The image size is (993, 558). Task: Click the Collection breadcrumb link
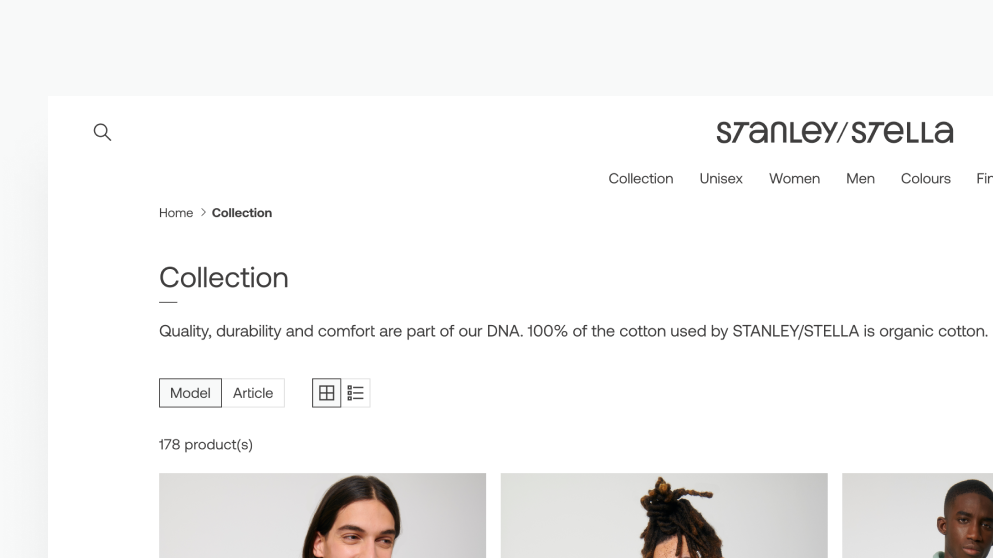(242, 213)
